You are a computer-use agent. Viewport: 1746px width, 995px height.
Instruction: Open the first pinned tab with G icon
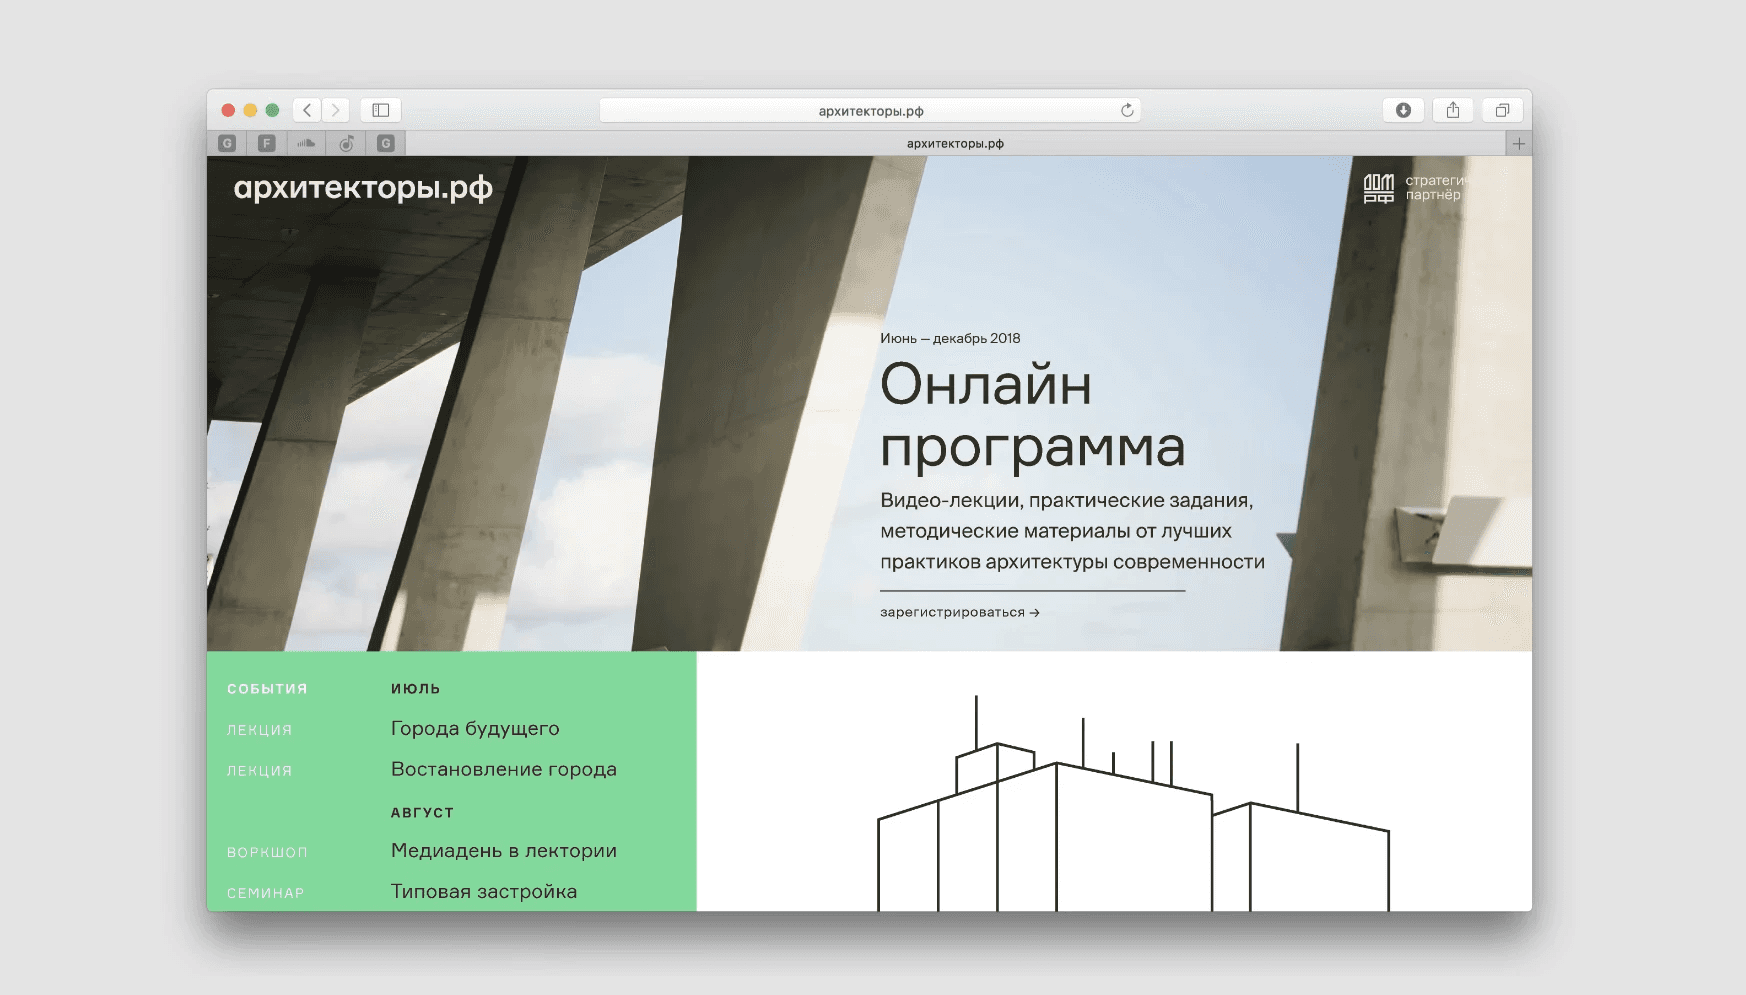227,143
